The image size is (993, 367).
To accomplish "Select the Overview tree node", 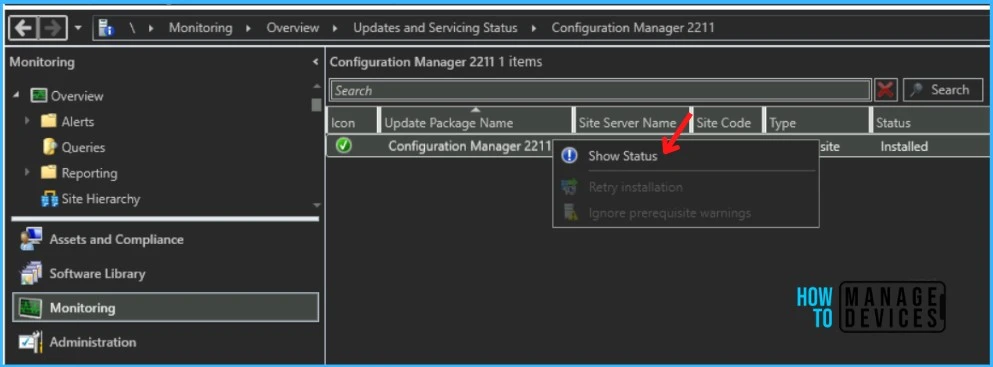I will pos(77,96).
